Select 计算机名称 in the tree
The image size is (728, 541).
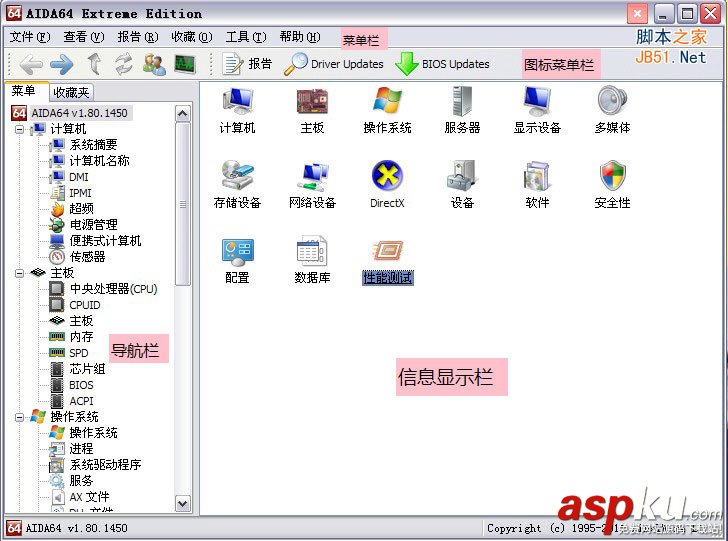[x=90, y=161]
